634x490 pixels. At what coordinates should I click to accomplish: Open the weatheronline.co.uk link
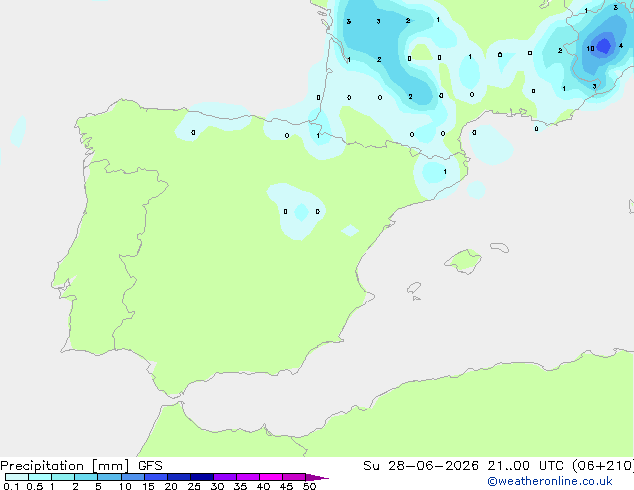(x=550, y=481)
